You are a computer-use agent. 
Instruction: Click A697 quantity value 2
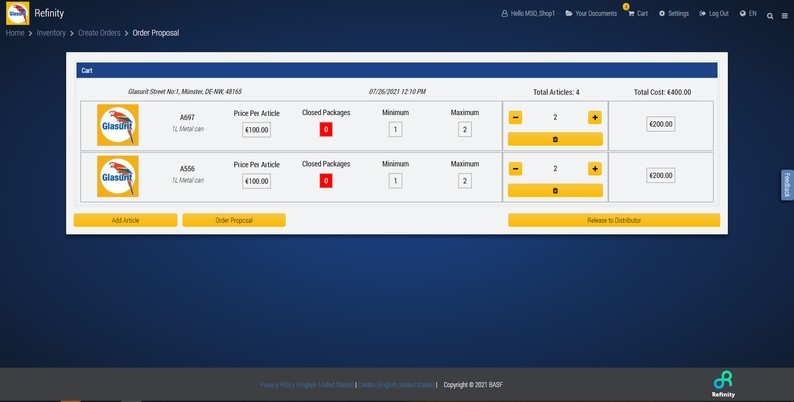(x=555, y=117)
